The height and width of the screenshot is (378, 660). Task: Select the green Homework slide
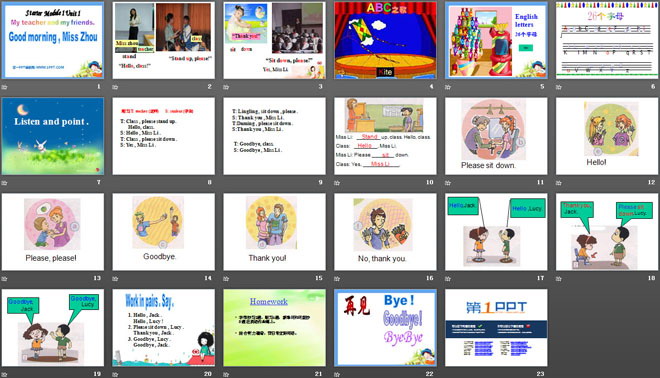(274, 327)
